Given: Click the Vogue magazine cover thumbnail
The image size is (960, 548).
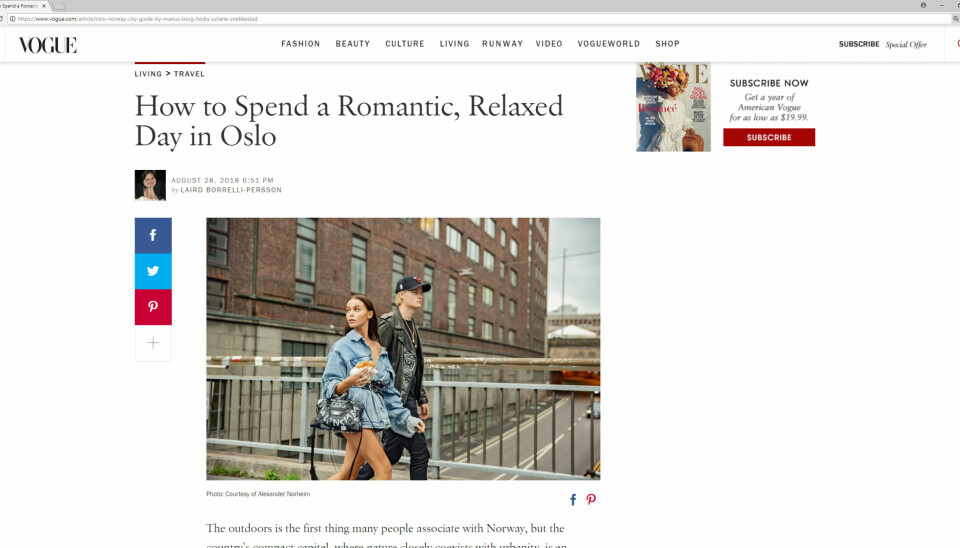Looking at the screenshot, I should point(673,107).
